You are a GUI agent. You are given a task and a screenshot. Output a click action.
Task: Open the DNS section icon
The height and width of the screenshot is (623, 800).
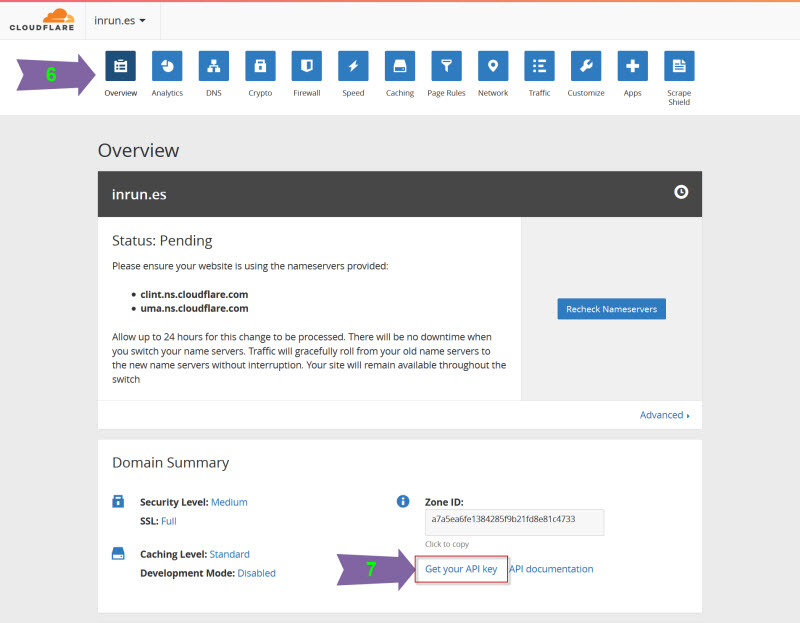(214, 66)
